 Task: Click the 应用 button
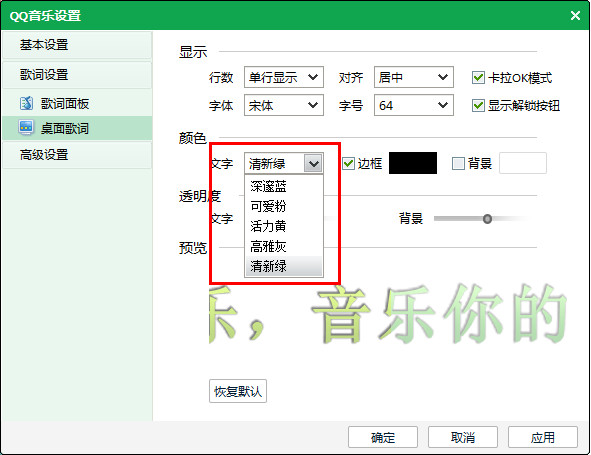coord(542,437)
